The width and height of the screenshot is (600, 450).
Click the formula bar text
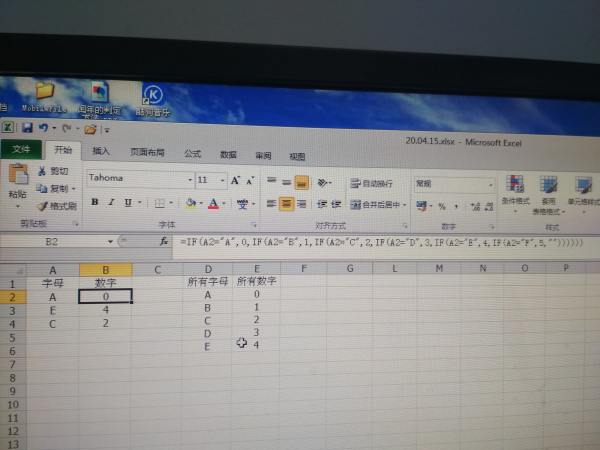point(381,242)
